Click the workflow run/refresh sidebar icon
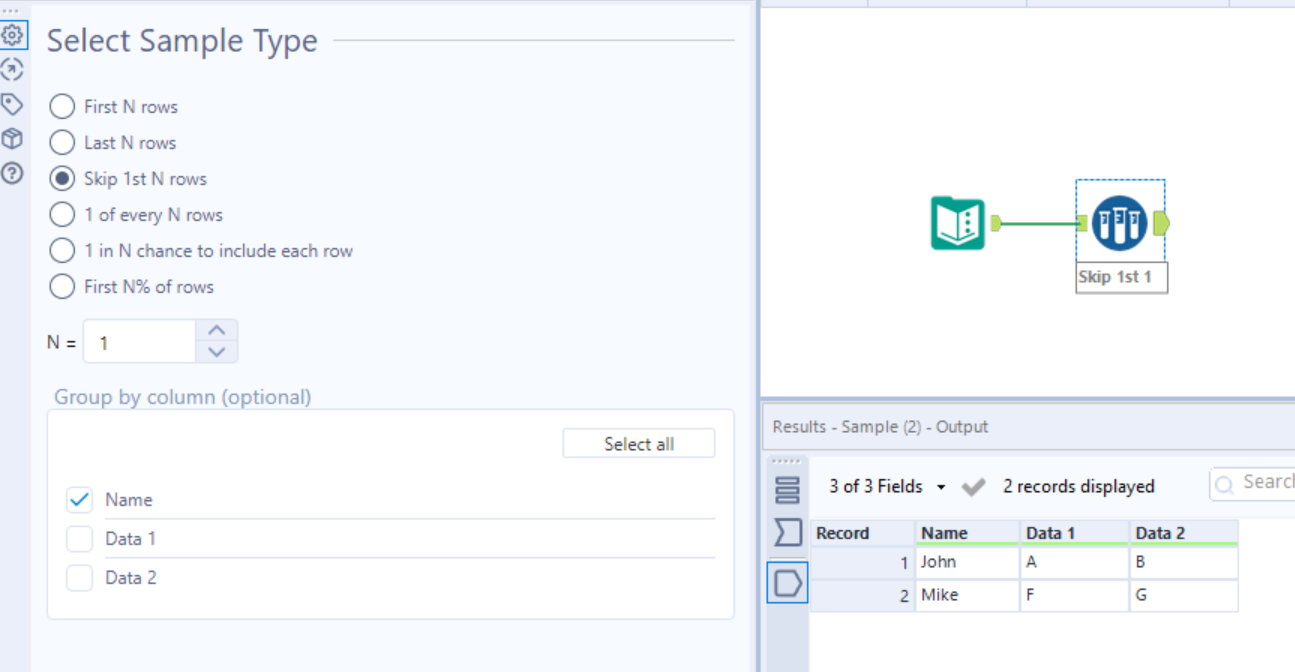This screenshot has width=1295, height=672. (x=13, y=69)
